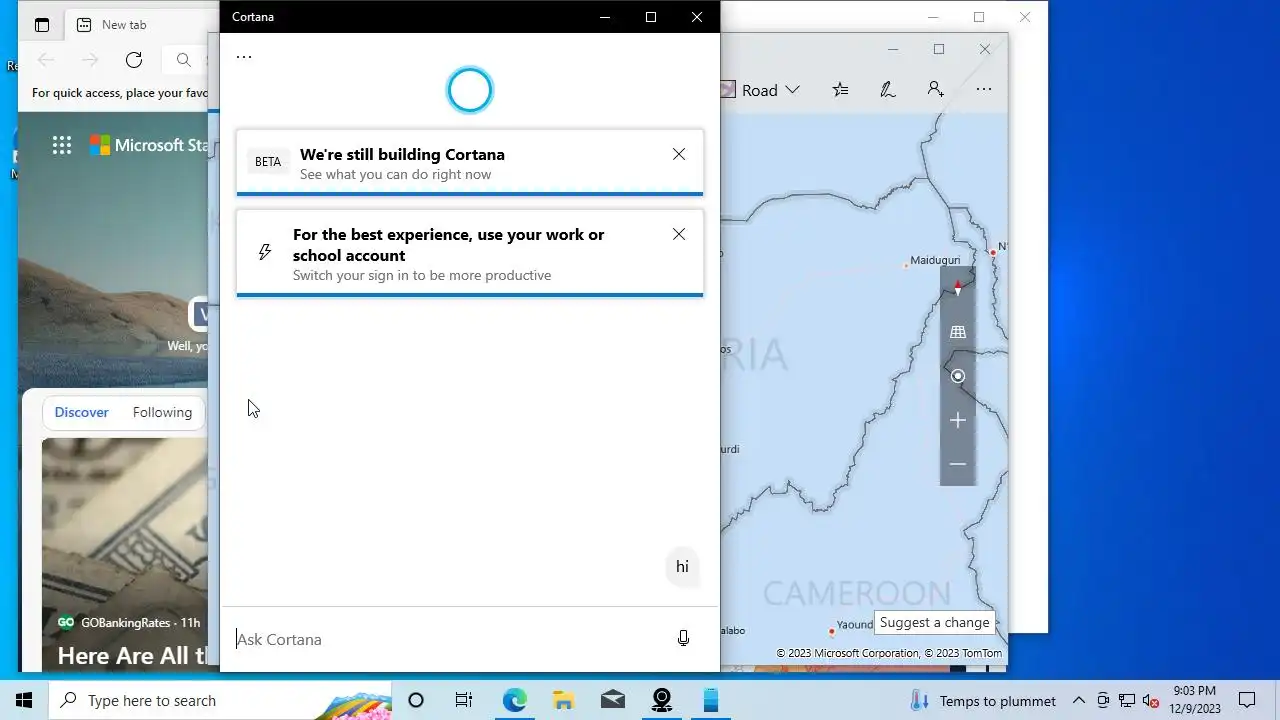Open Cortana's three-dot menu

(244, 57)
